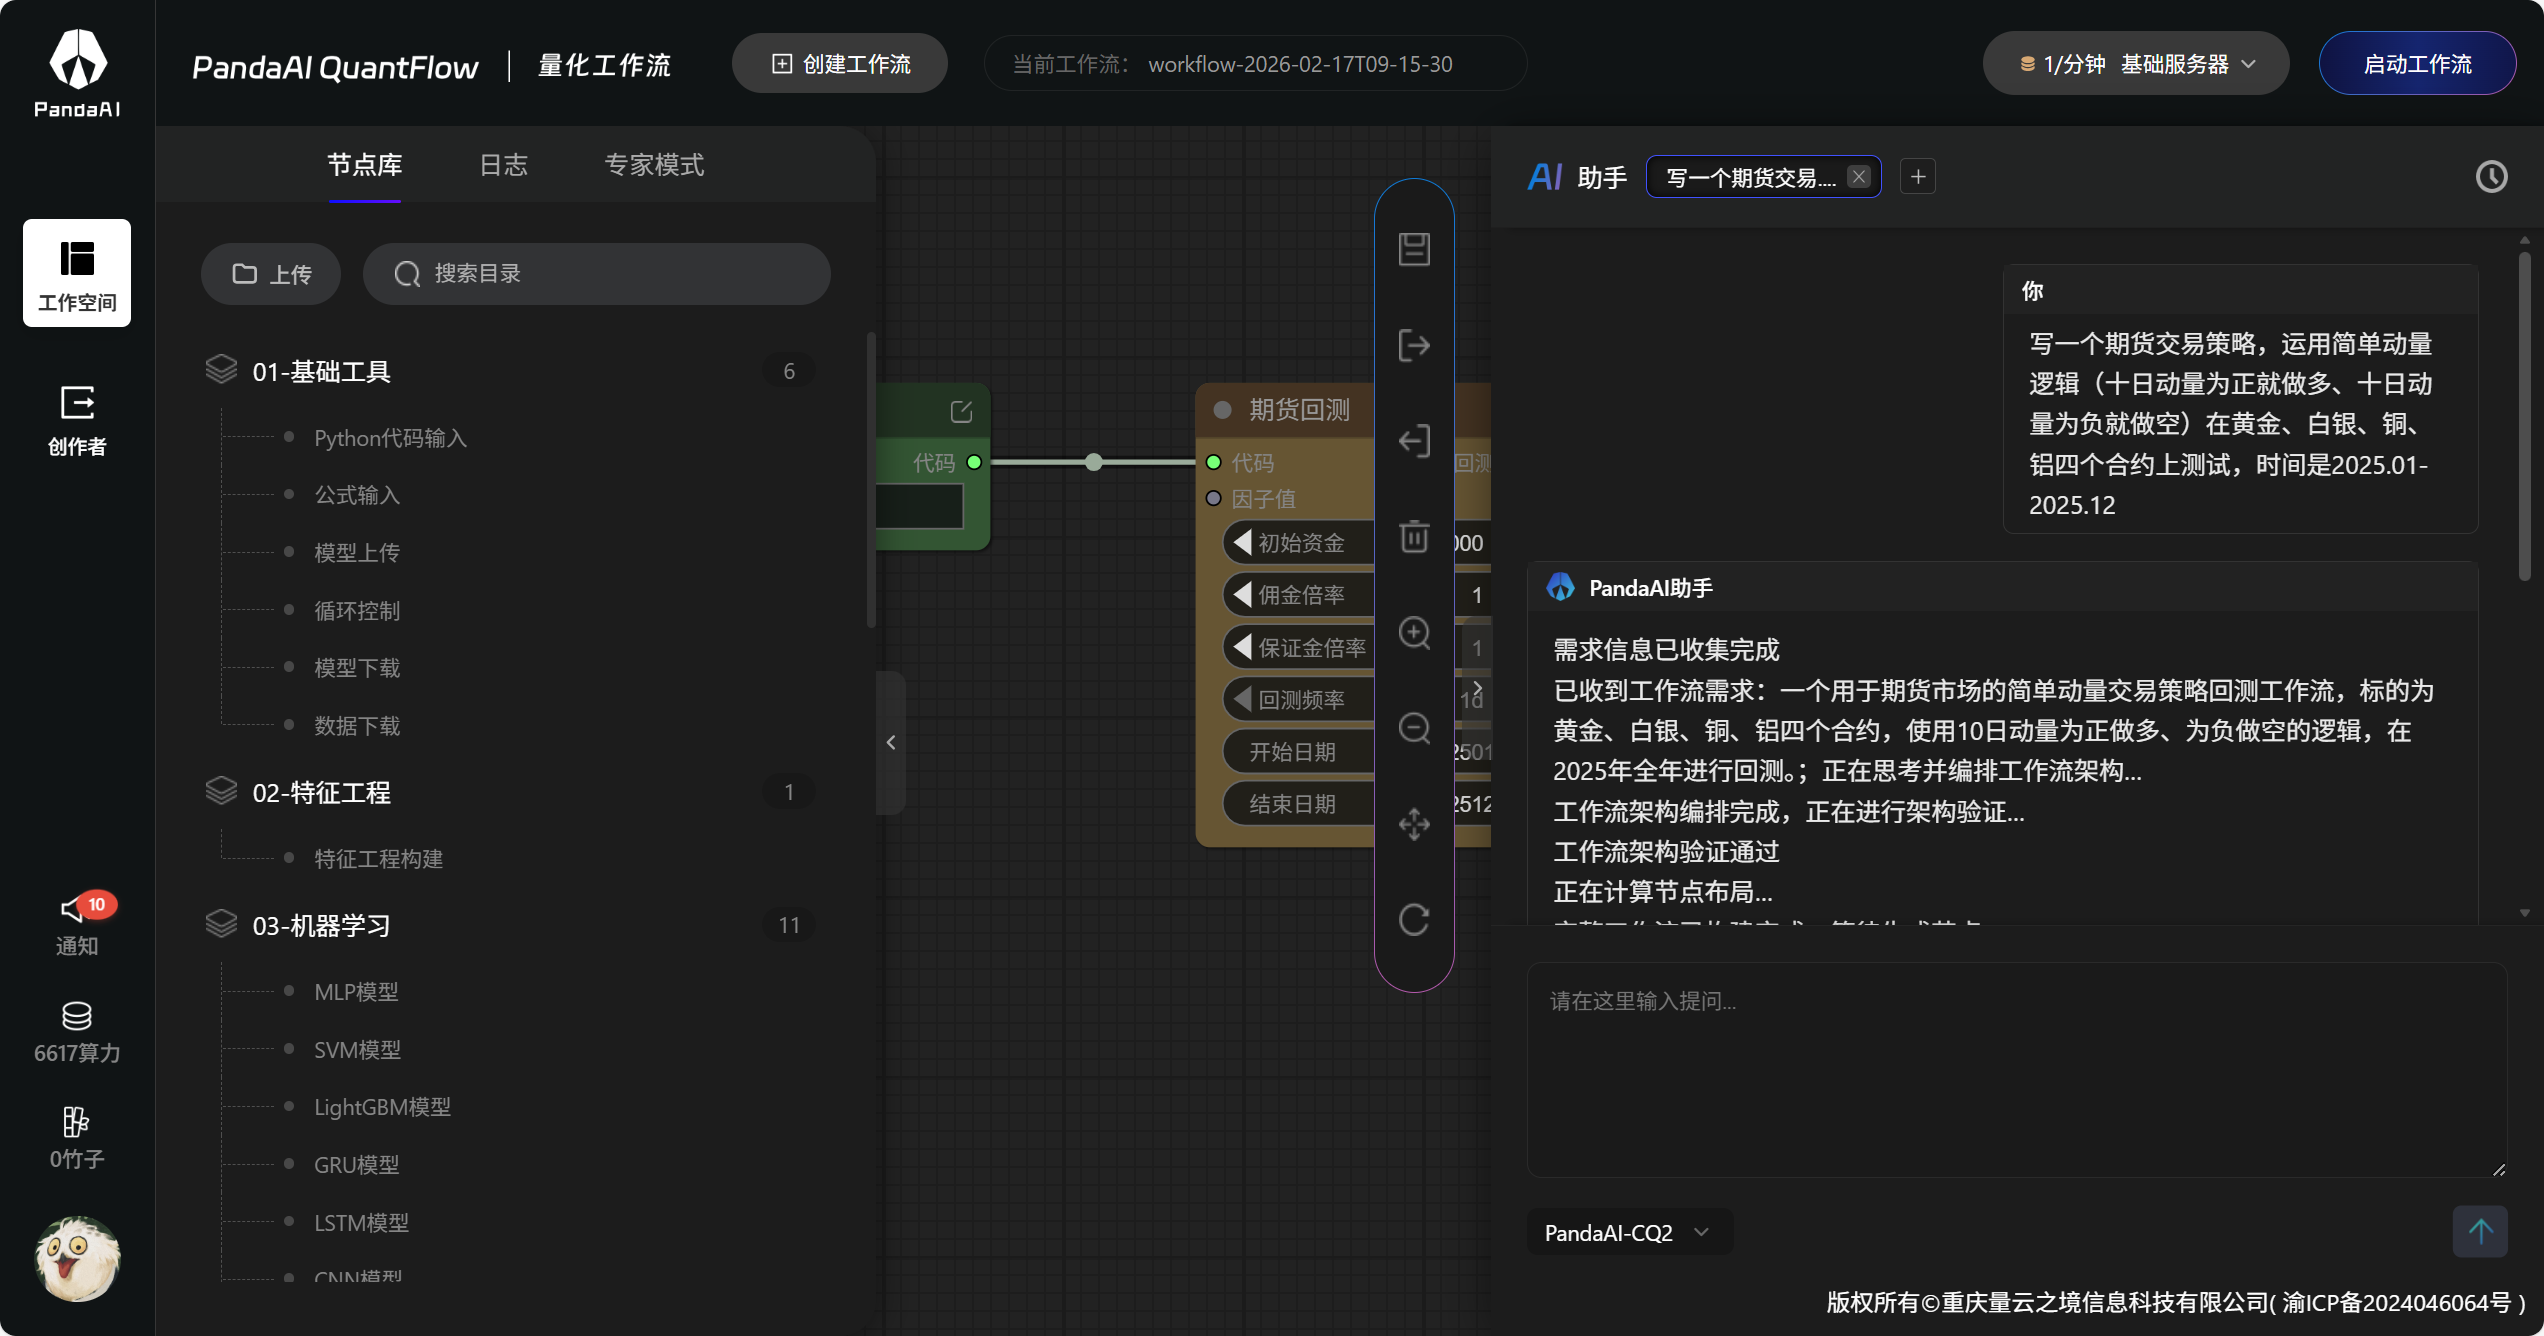This screenshot has width=2544, height=1336.
Task: Click the save icon in canvas toolbar
Action: point(1414,249)
